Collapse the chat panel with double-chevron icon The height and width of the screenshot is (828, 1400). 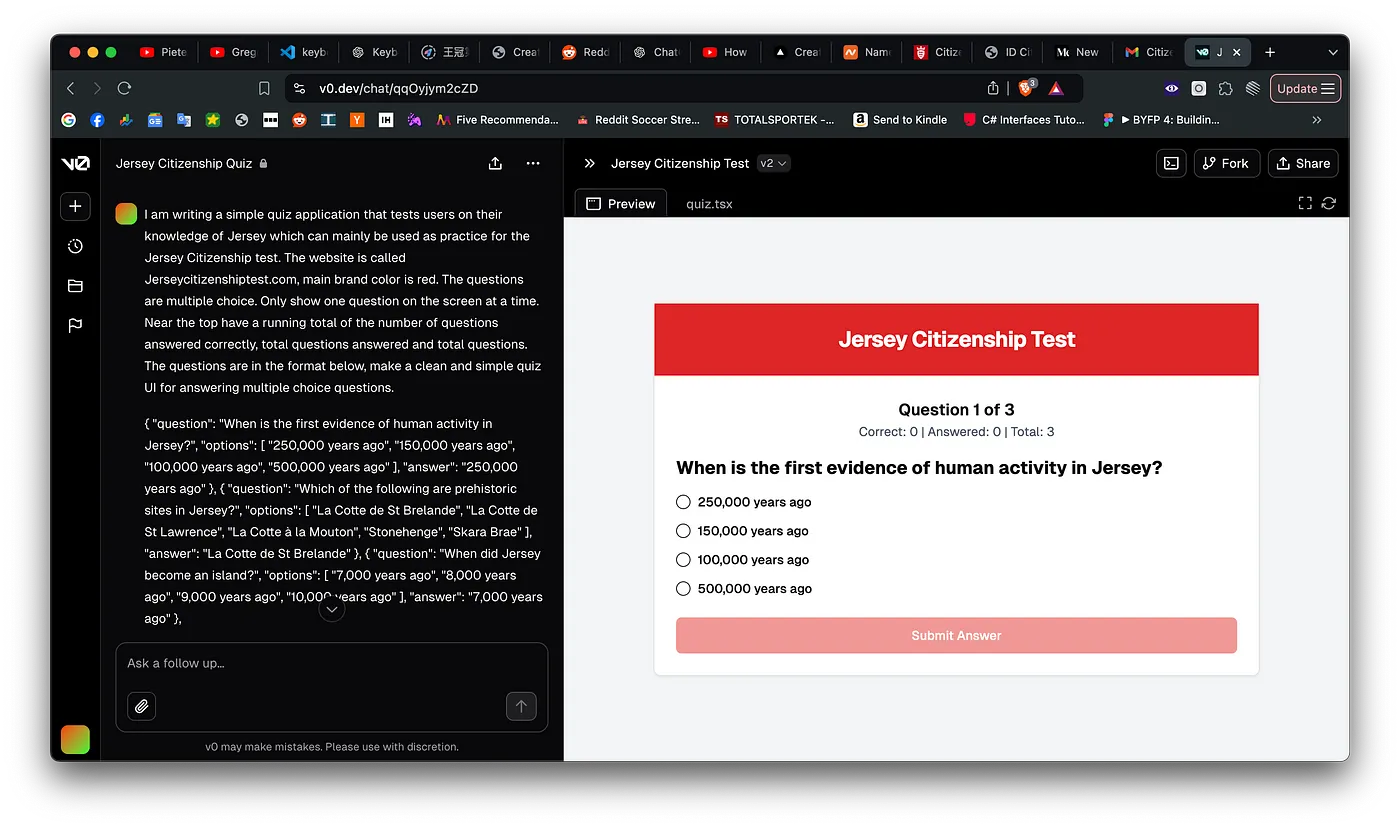590,163
